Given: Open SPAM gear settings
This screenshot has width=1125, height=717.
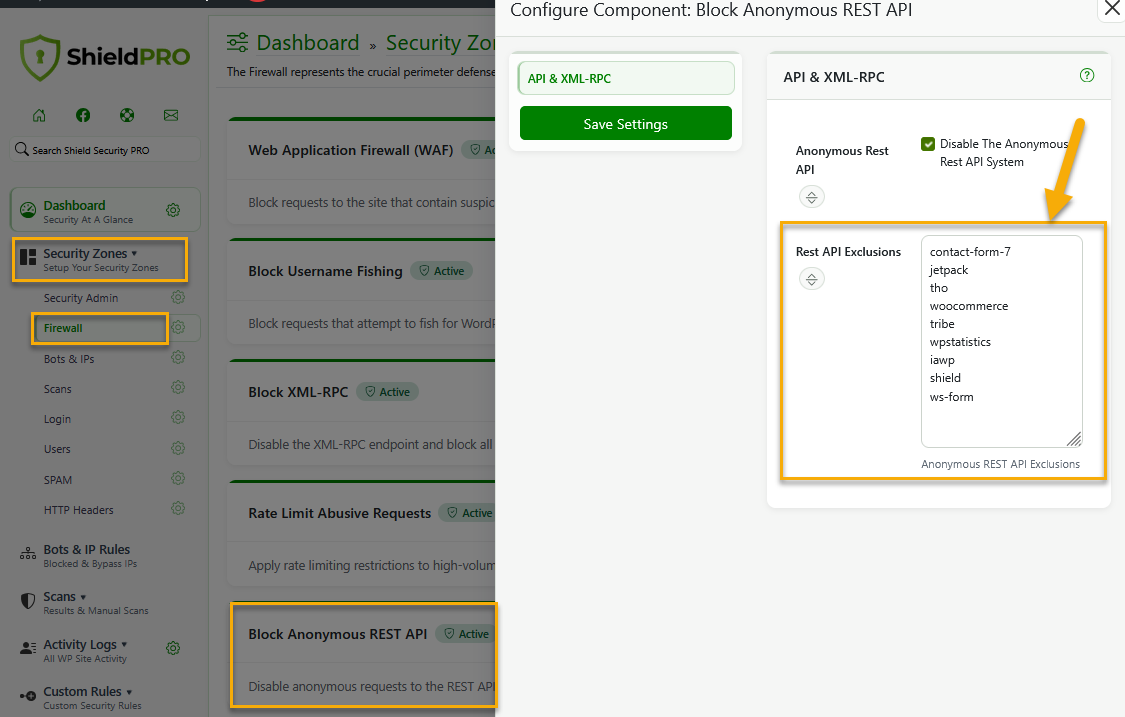Looking at the screenshot, I should pos(178,479).
